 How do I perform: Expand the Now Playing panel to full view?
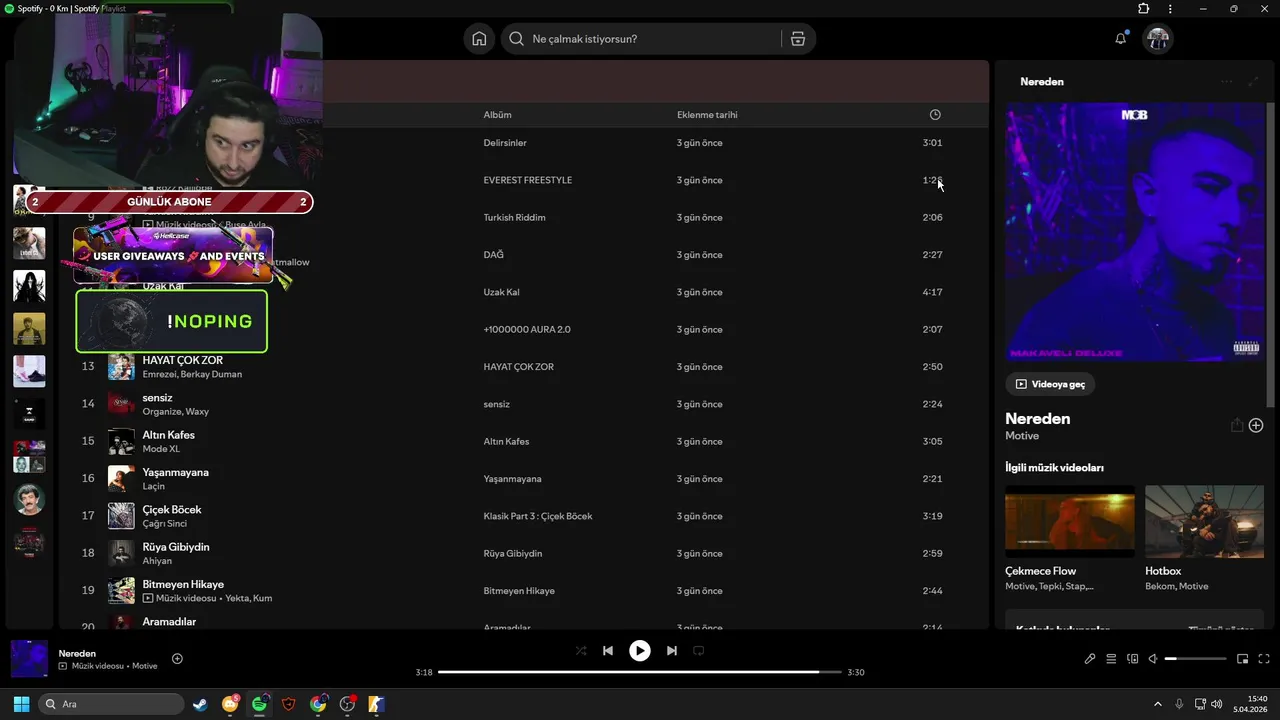point(1253,82)
